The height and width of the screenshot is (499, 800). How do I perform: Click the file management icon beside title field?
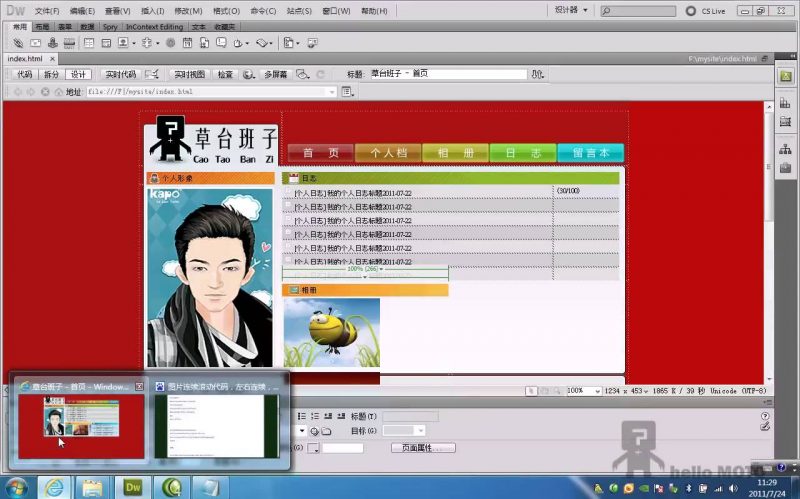click(x=539, y=74)
